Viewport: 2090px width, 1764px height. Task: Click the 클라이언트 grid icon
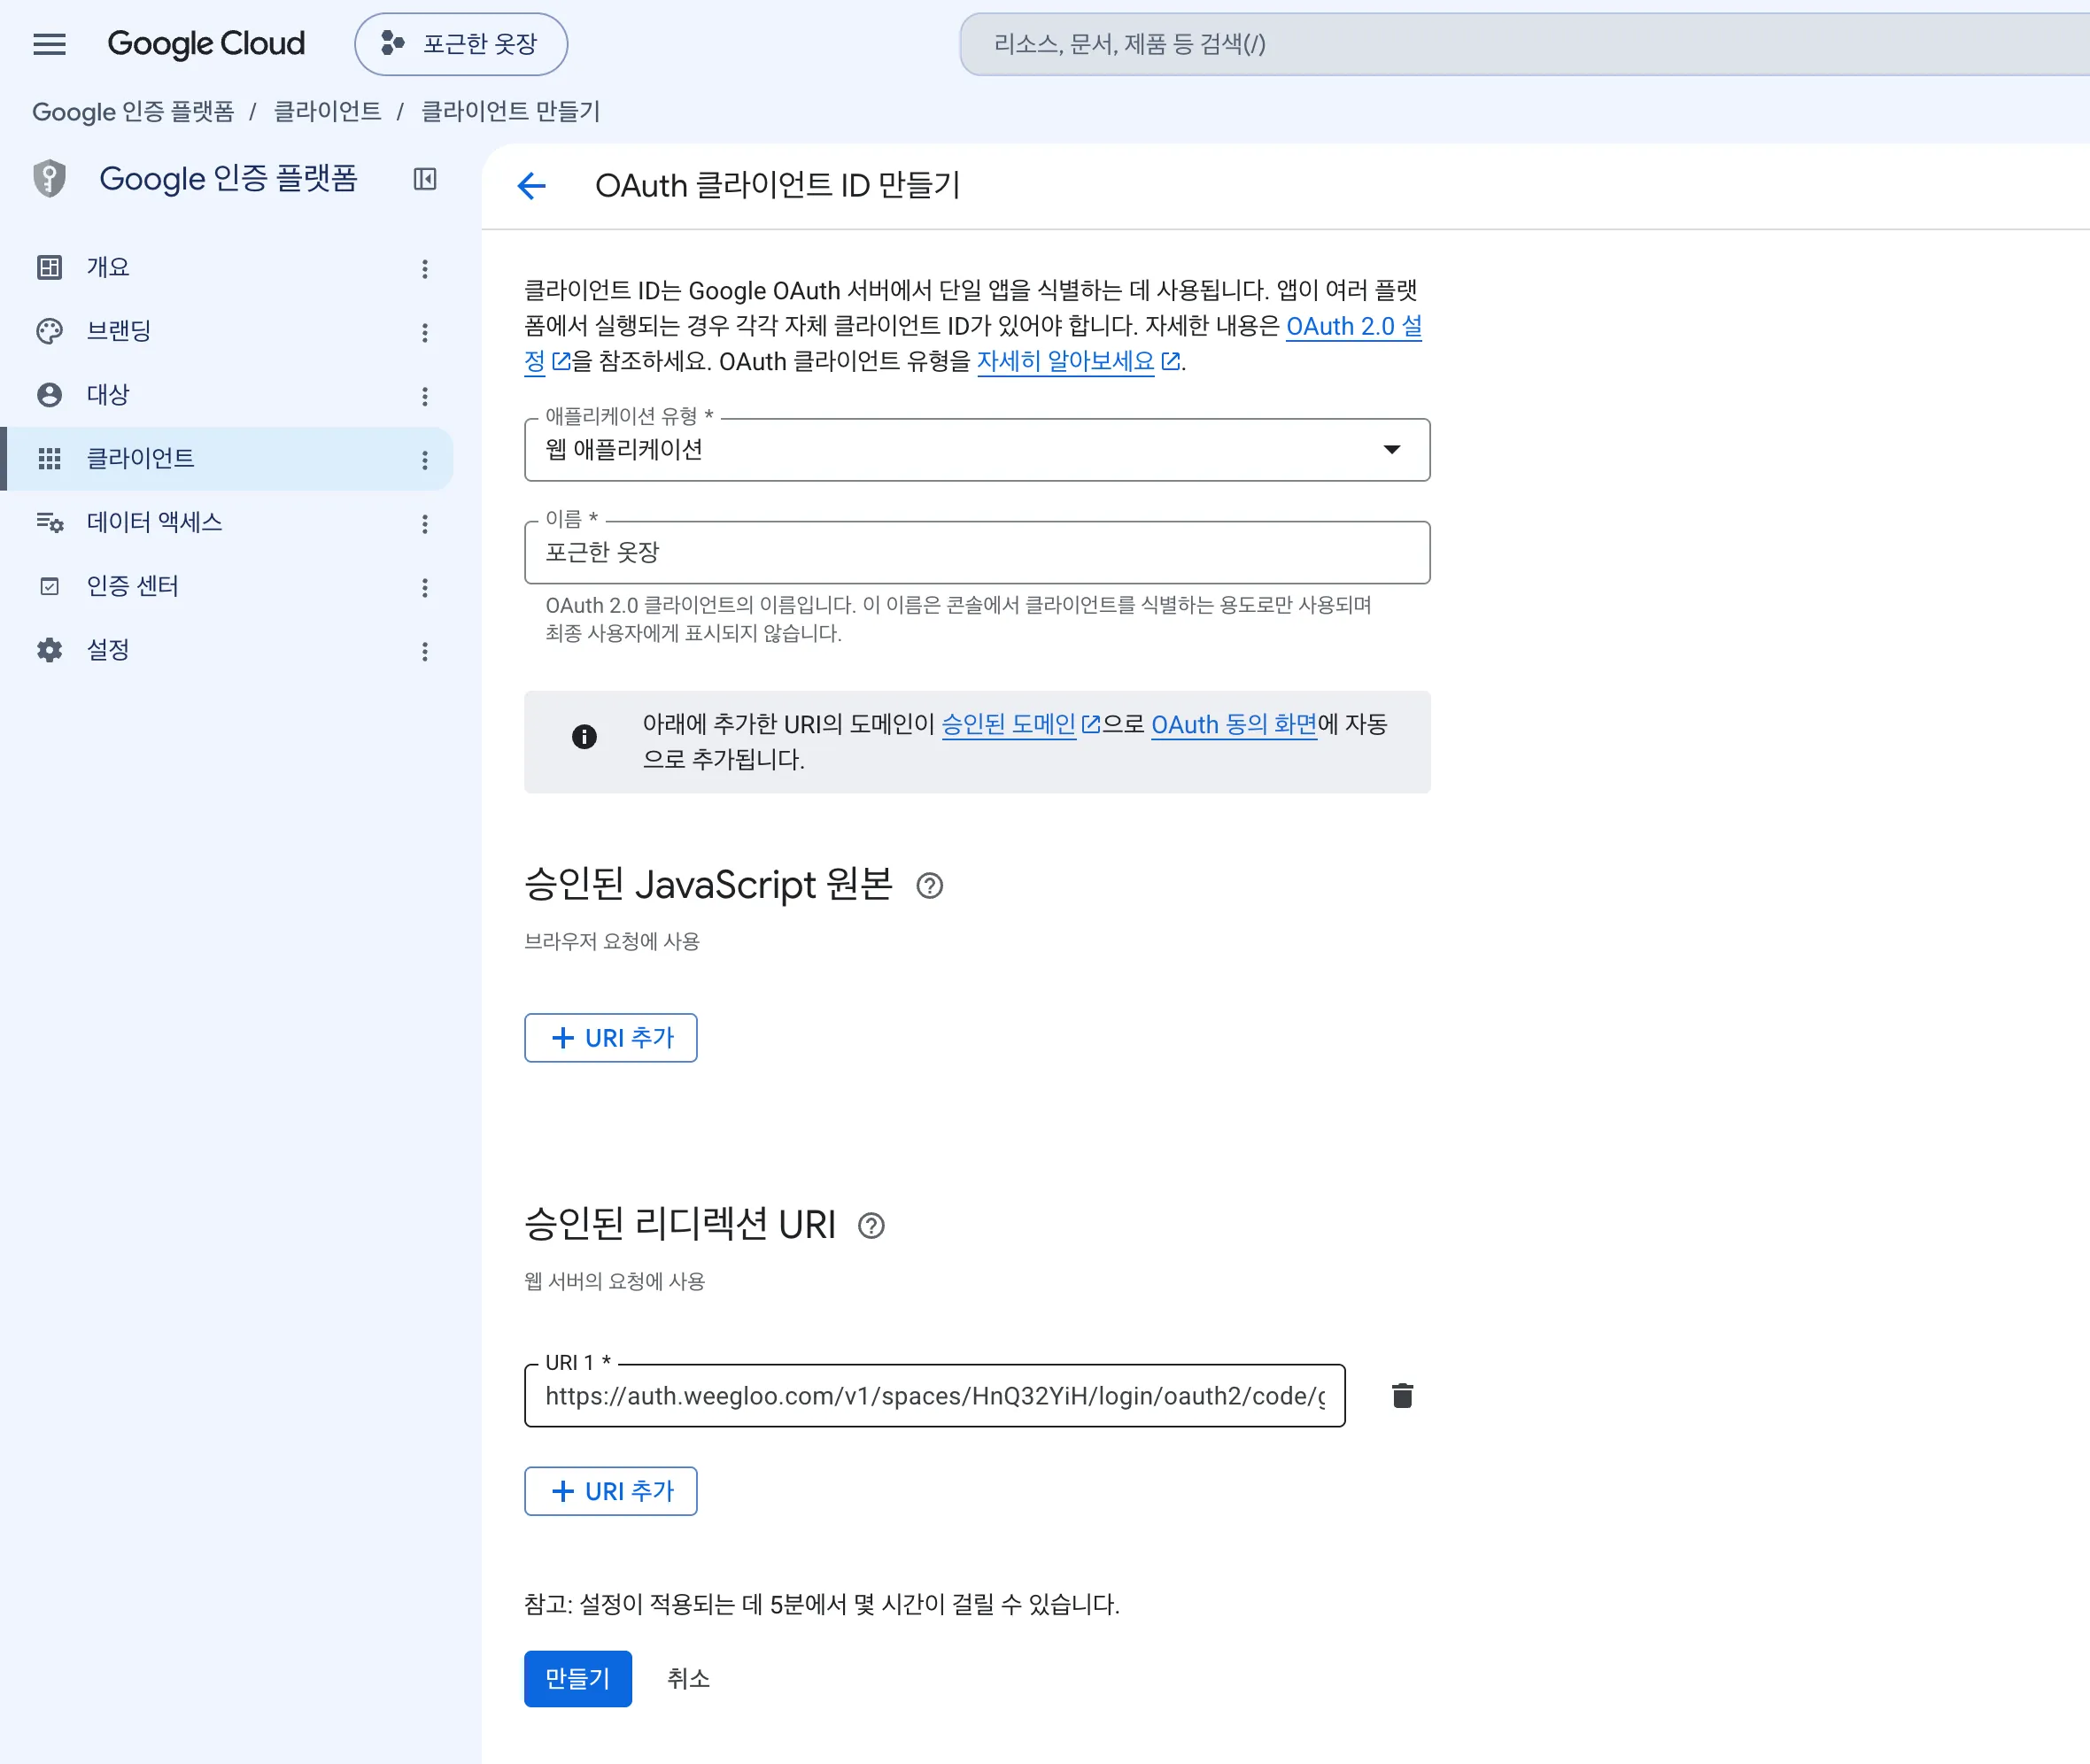tap(49, 459)
